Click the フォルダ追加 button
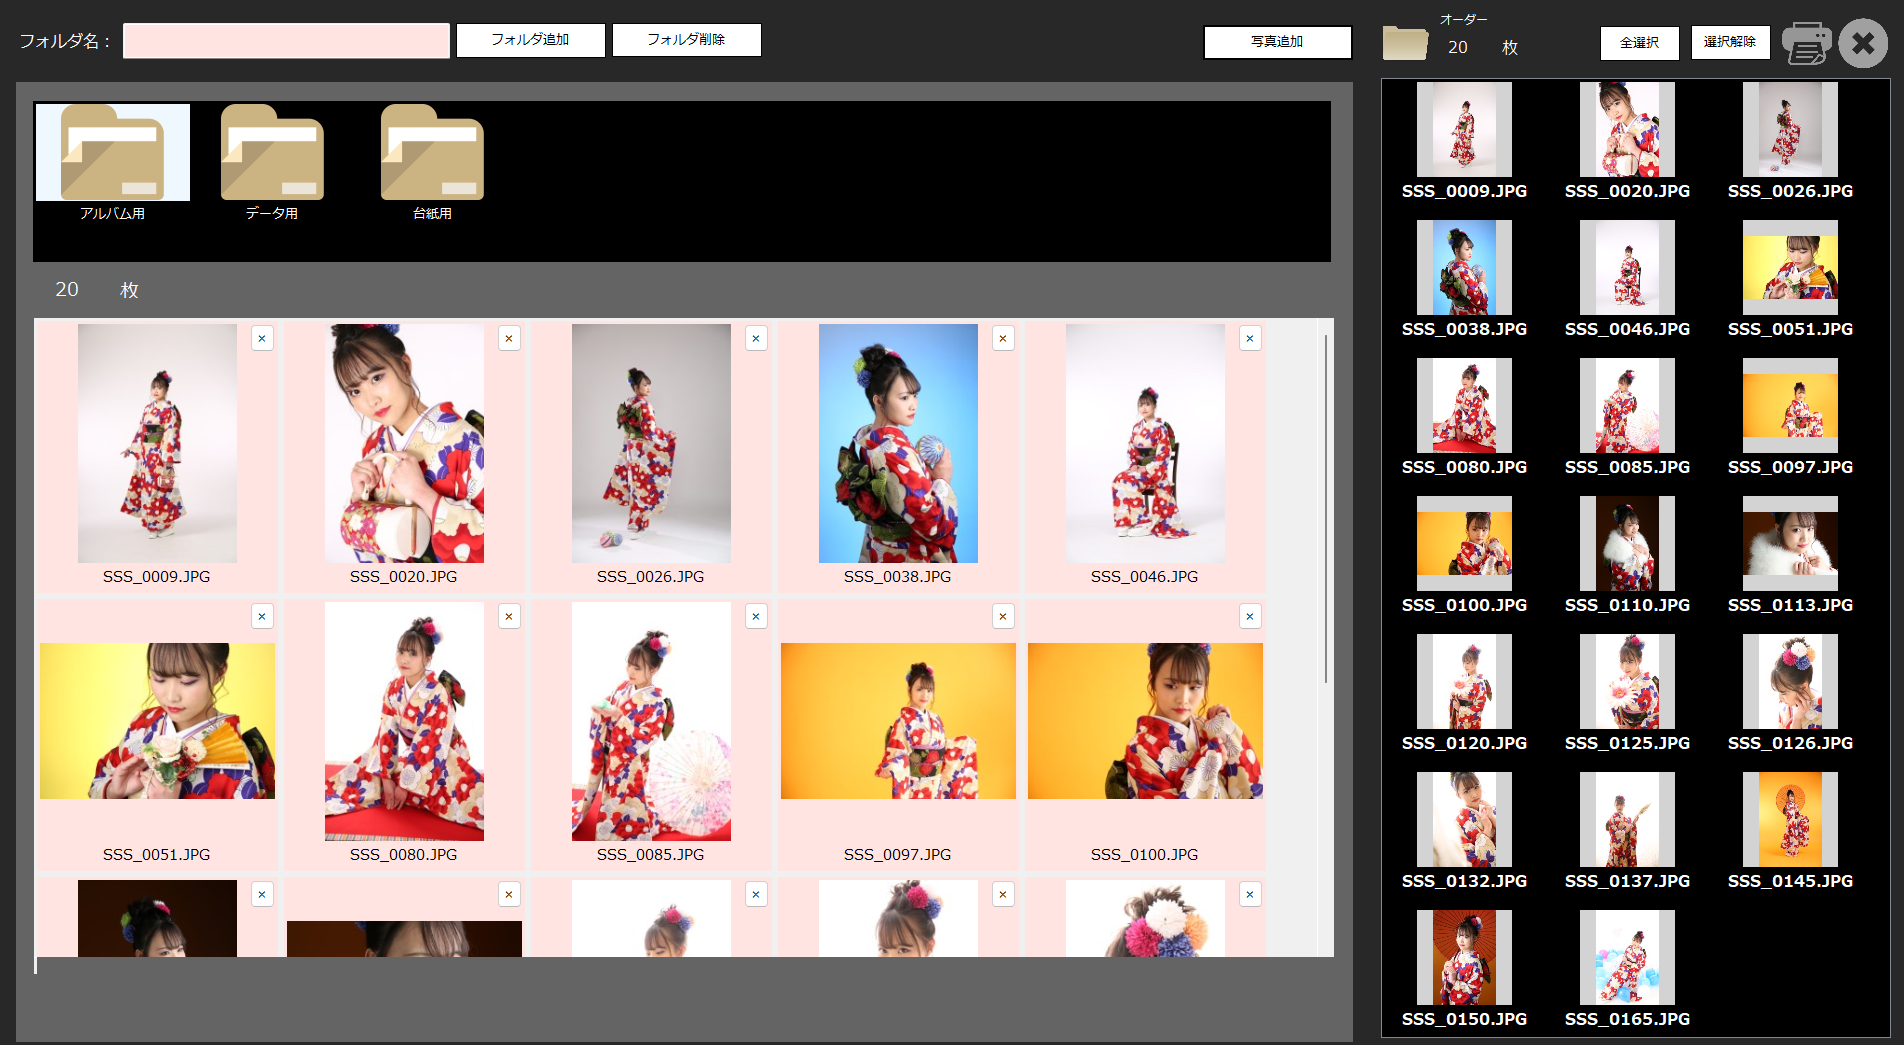This screenshot has height=1045, width=1904. pos(530,40)
